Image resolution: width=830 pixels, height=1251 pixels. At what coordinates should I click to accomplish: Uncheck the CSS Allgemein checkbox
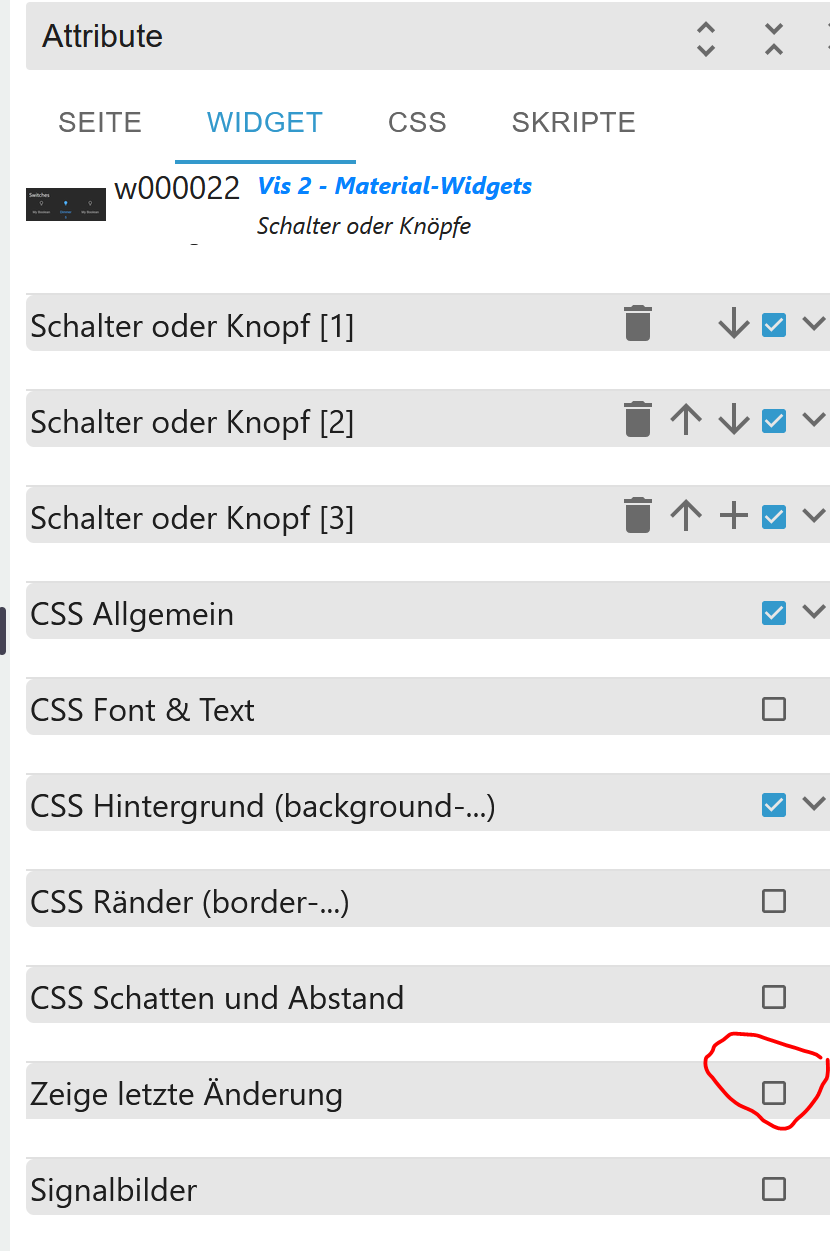[774, 613]
